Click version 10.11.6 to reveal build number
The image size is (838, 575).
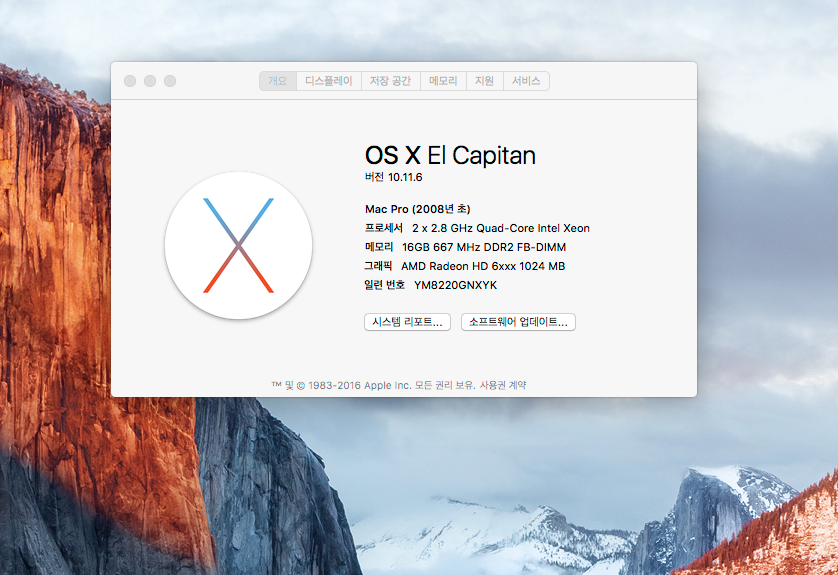(x=393, y=177)
